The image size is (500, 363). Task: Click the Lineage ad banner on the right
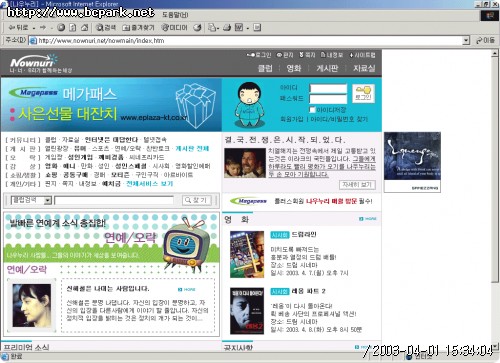[x=412, y=162]
